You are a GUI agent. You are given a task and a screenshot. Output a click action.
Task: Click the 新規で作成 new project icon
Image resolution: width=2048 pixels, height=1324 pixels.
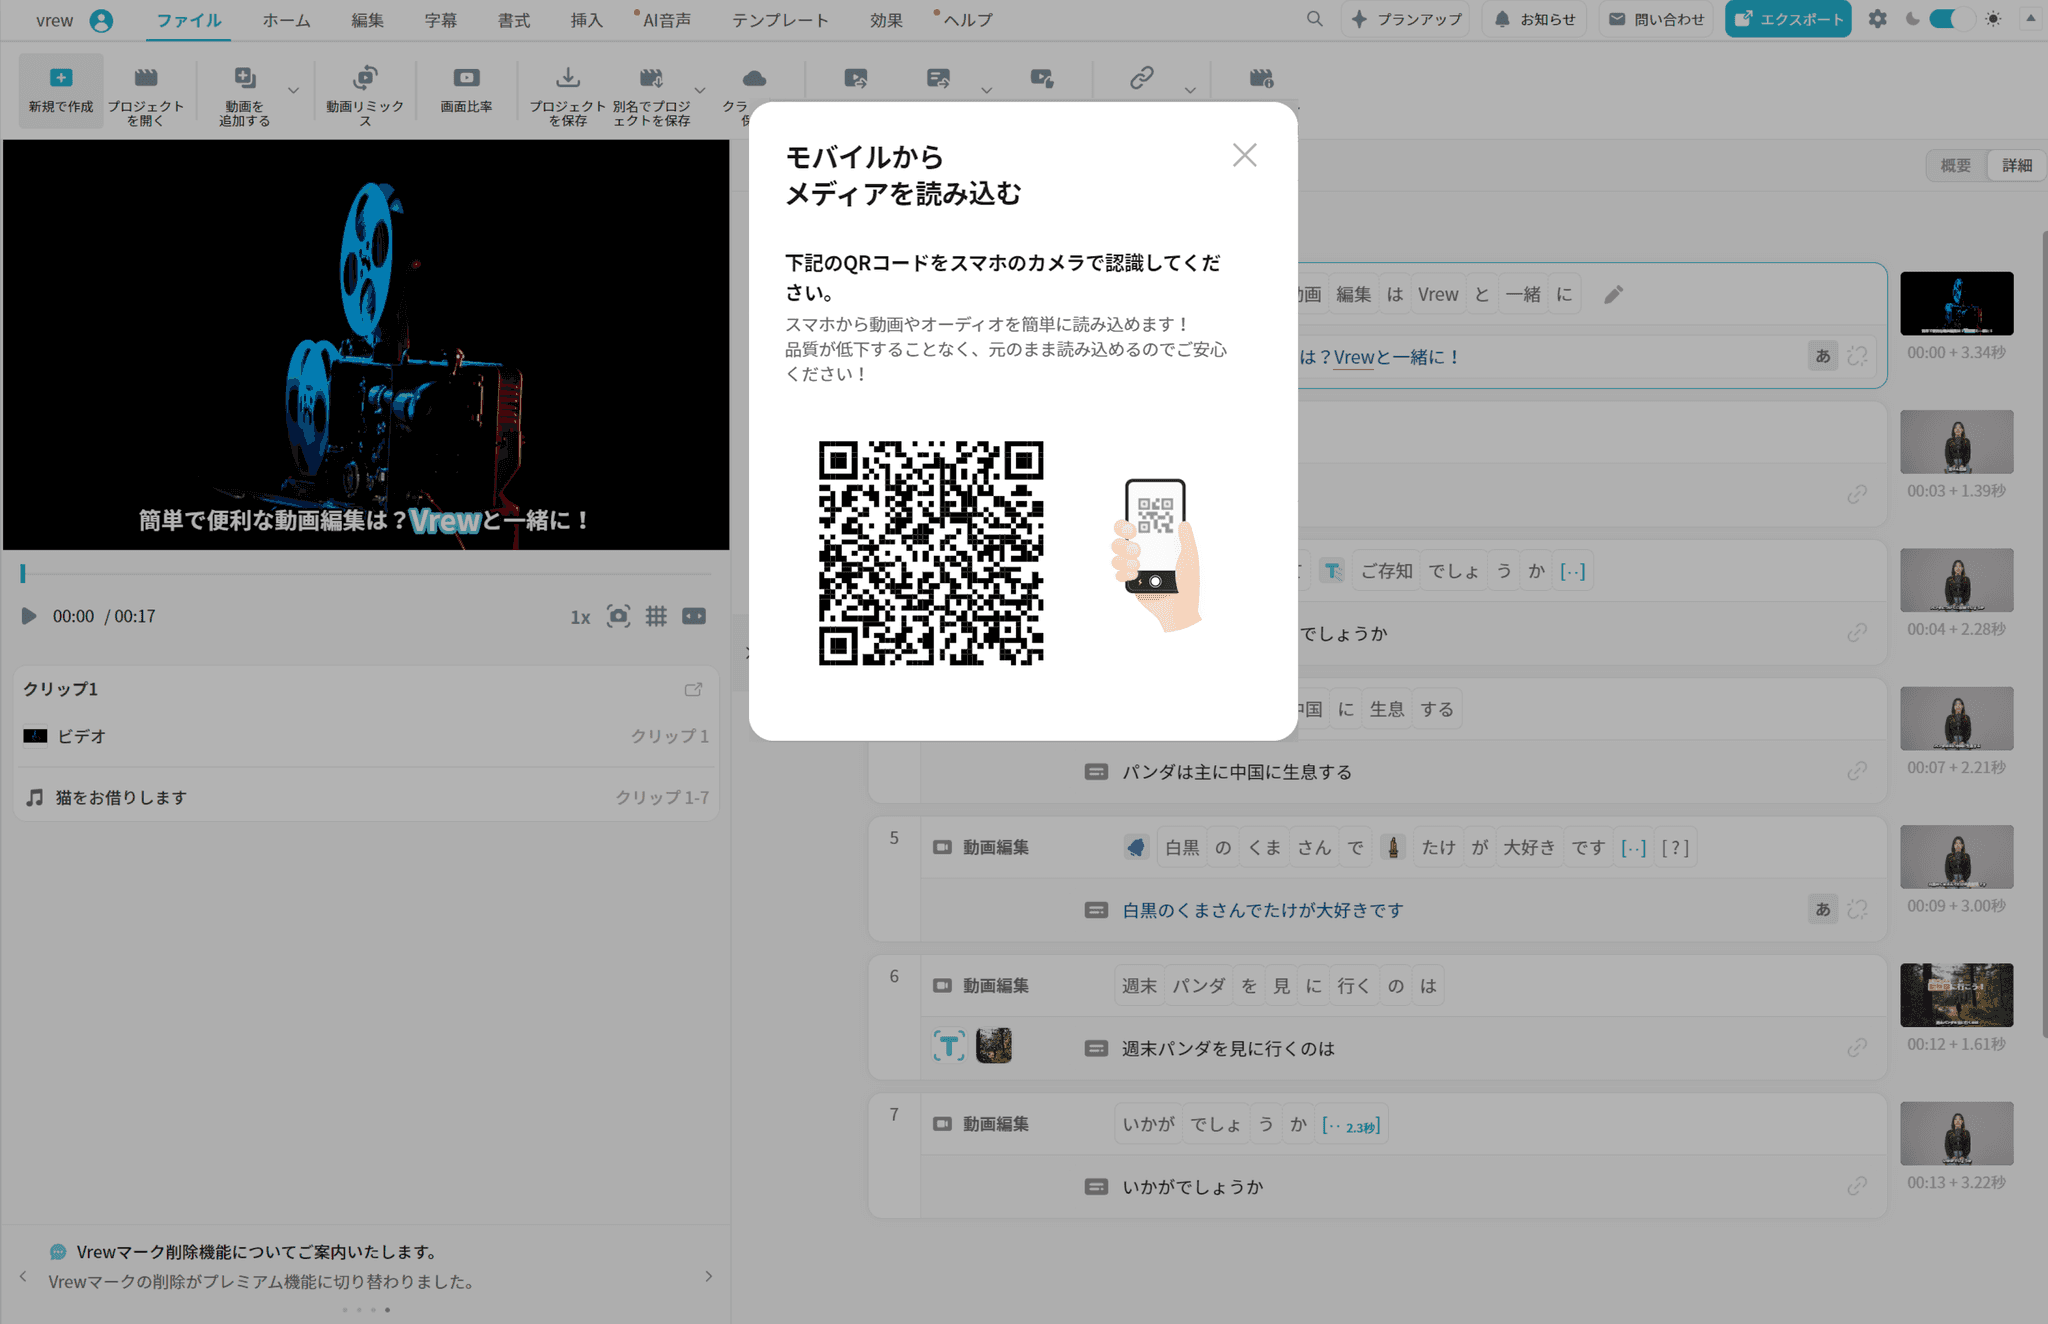click(61, 79)
